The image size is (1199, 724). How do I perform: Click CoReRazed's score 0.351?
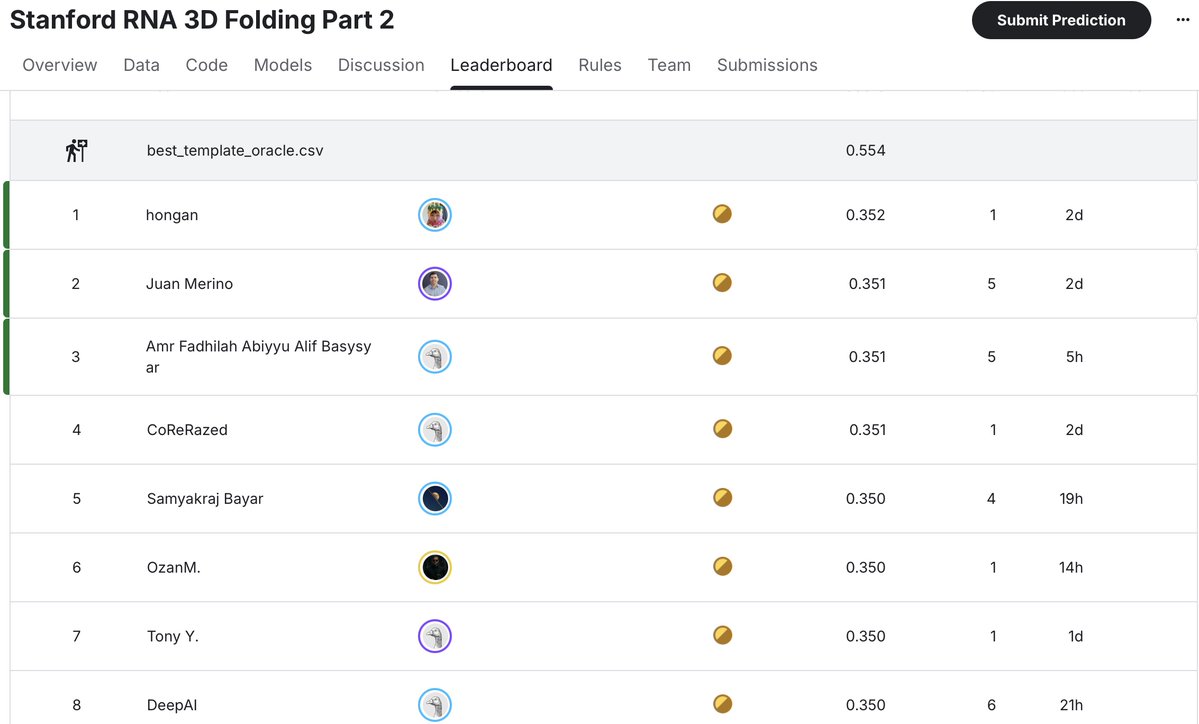(x=867, y=430)
